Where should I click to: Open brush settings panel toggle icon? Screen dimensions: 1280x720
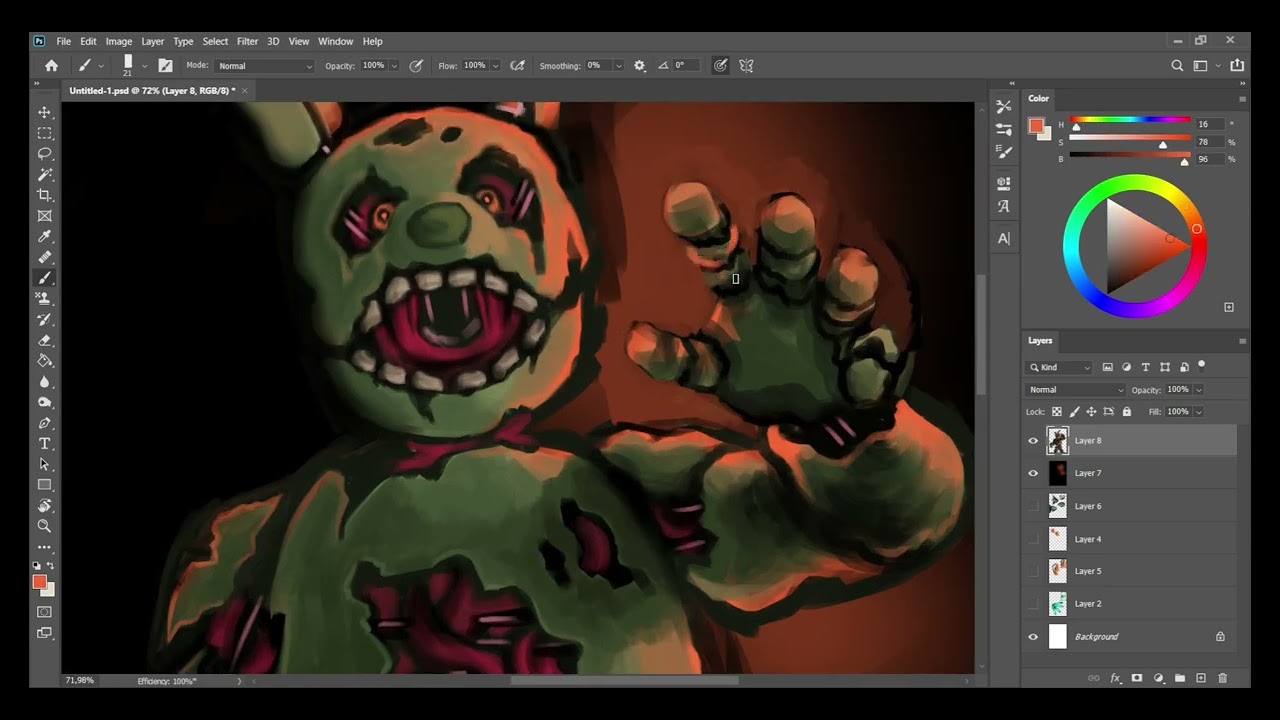(166, 66)
